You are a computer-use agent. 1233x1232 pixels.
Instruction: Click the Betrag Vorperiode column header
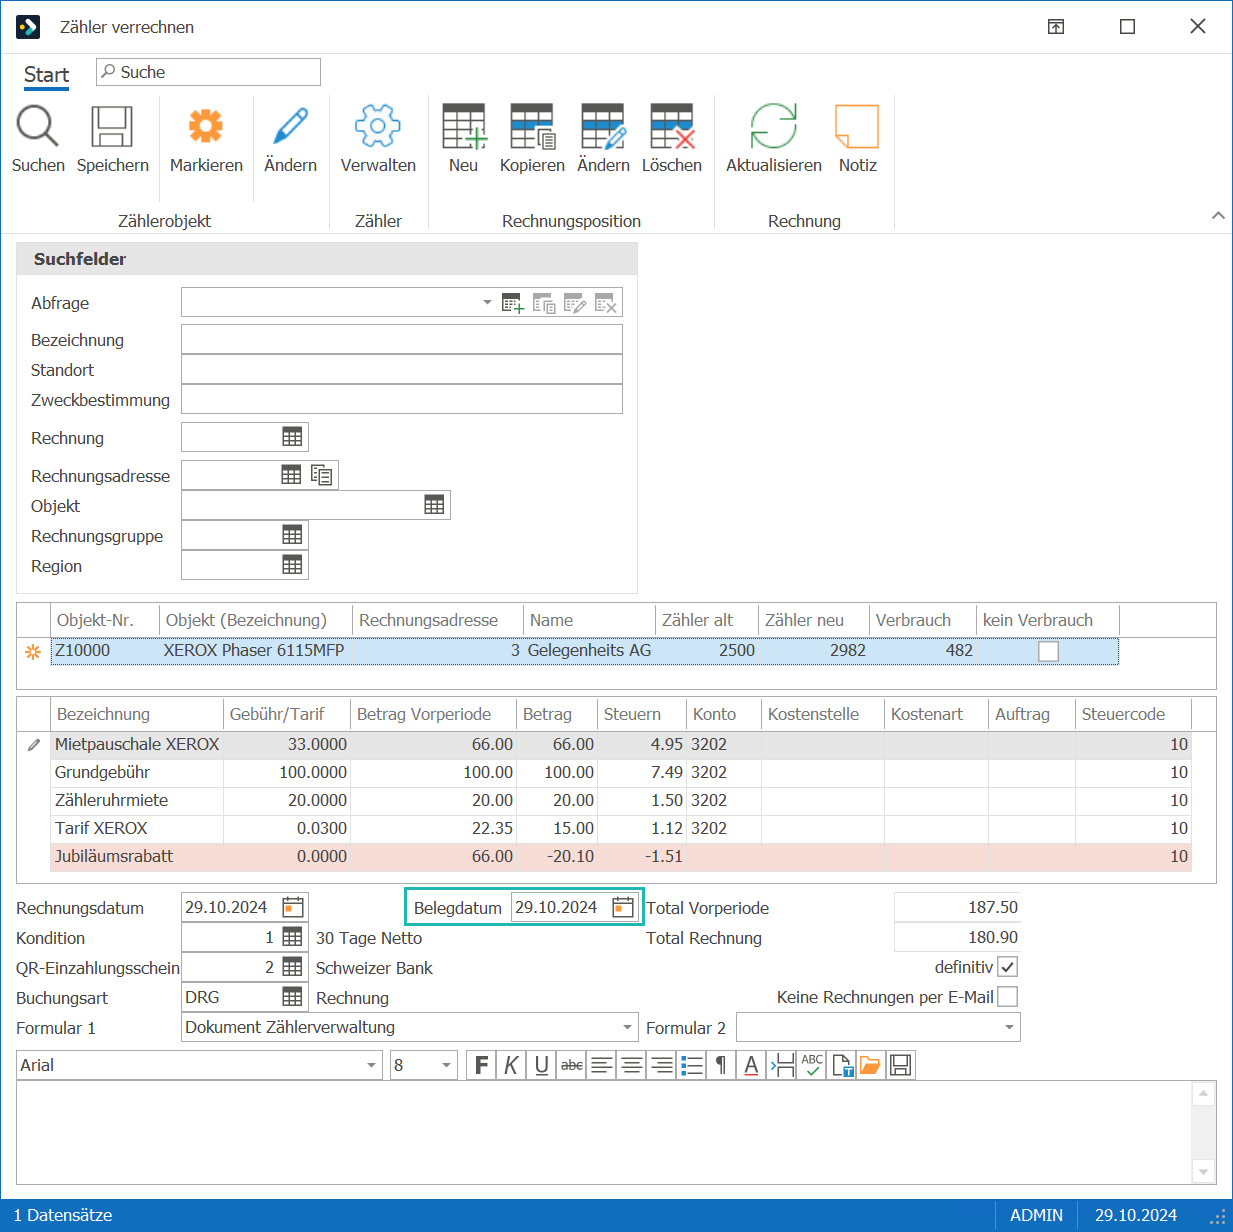[433, 714]
